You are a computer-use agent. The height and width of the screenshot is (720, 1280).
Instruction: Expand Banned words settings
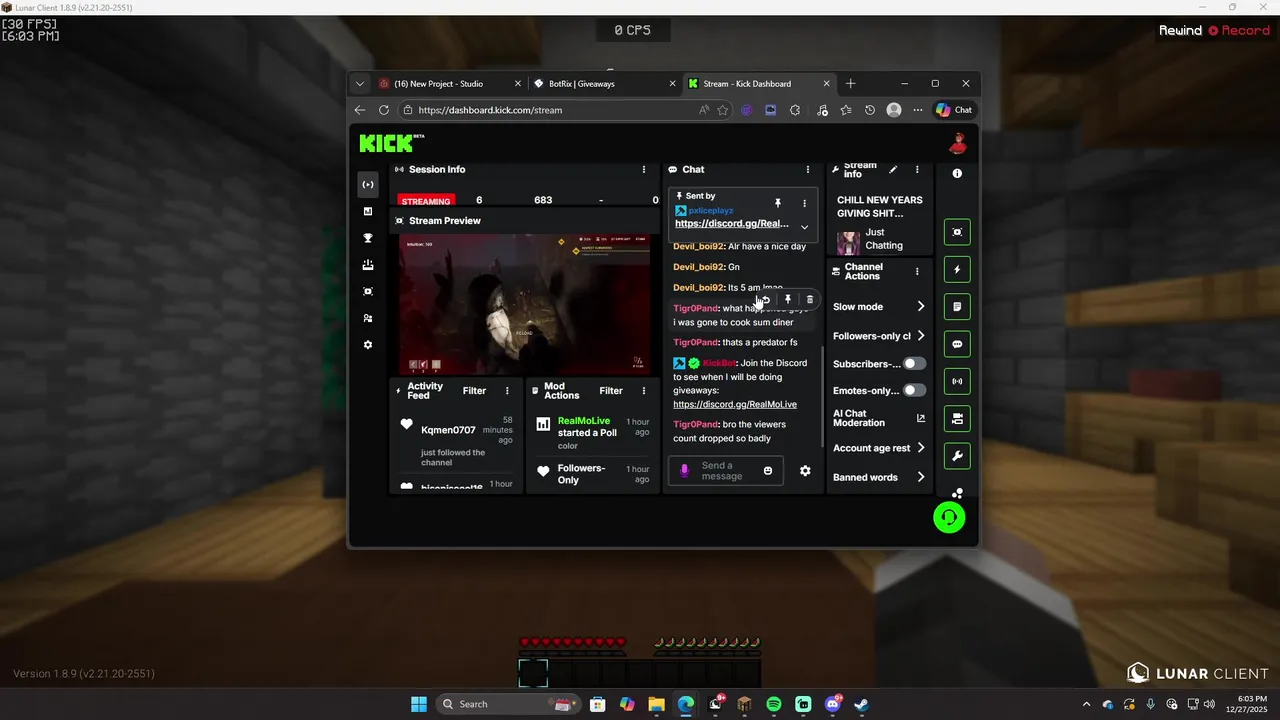(921, 477)
